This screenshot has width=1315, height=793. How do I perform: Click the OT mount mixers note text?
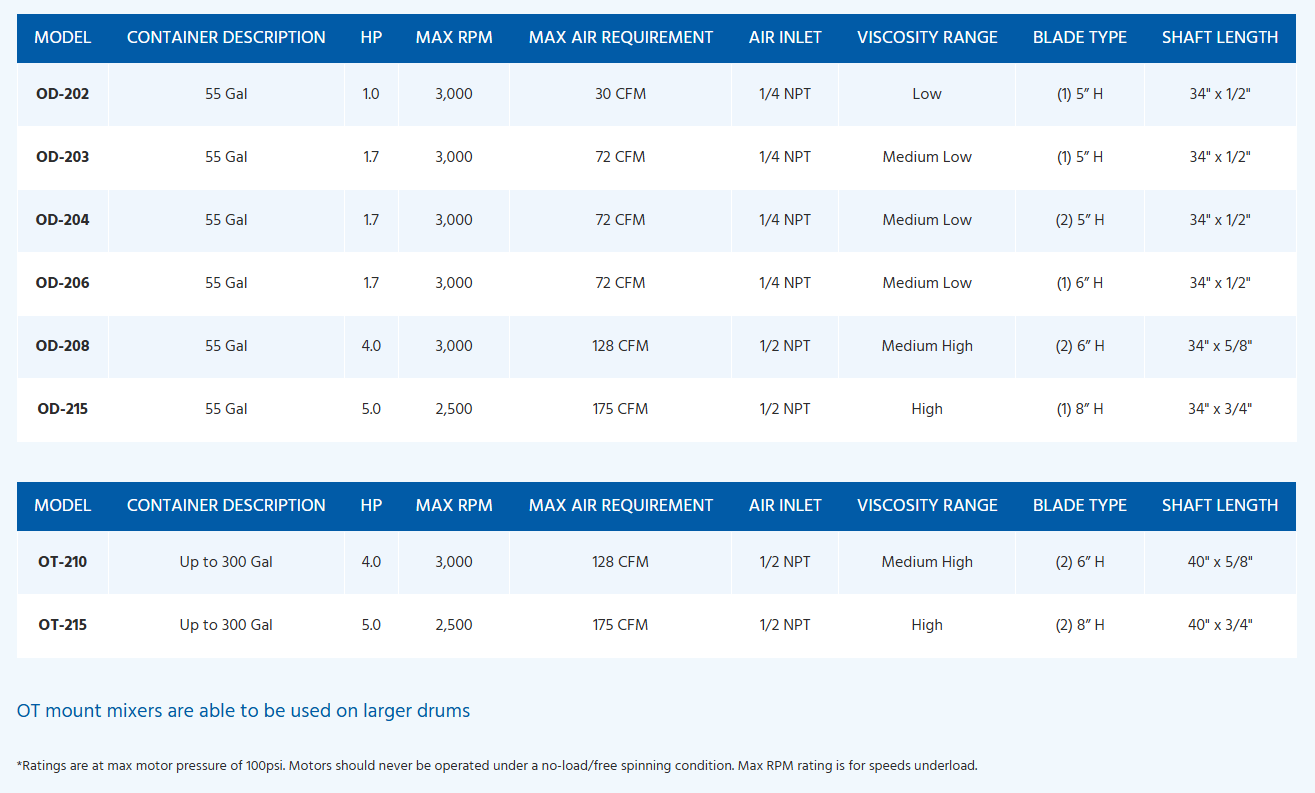(243, 711)
